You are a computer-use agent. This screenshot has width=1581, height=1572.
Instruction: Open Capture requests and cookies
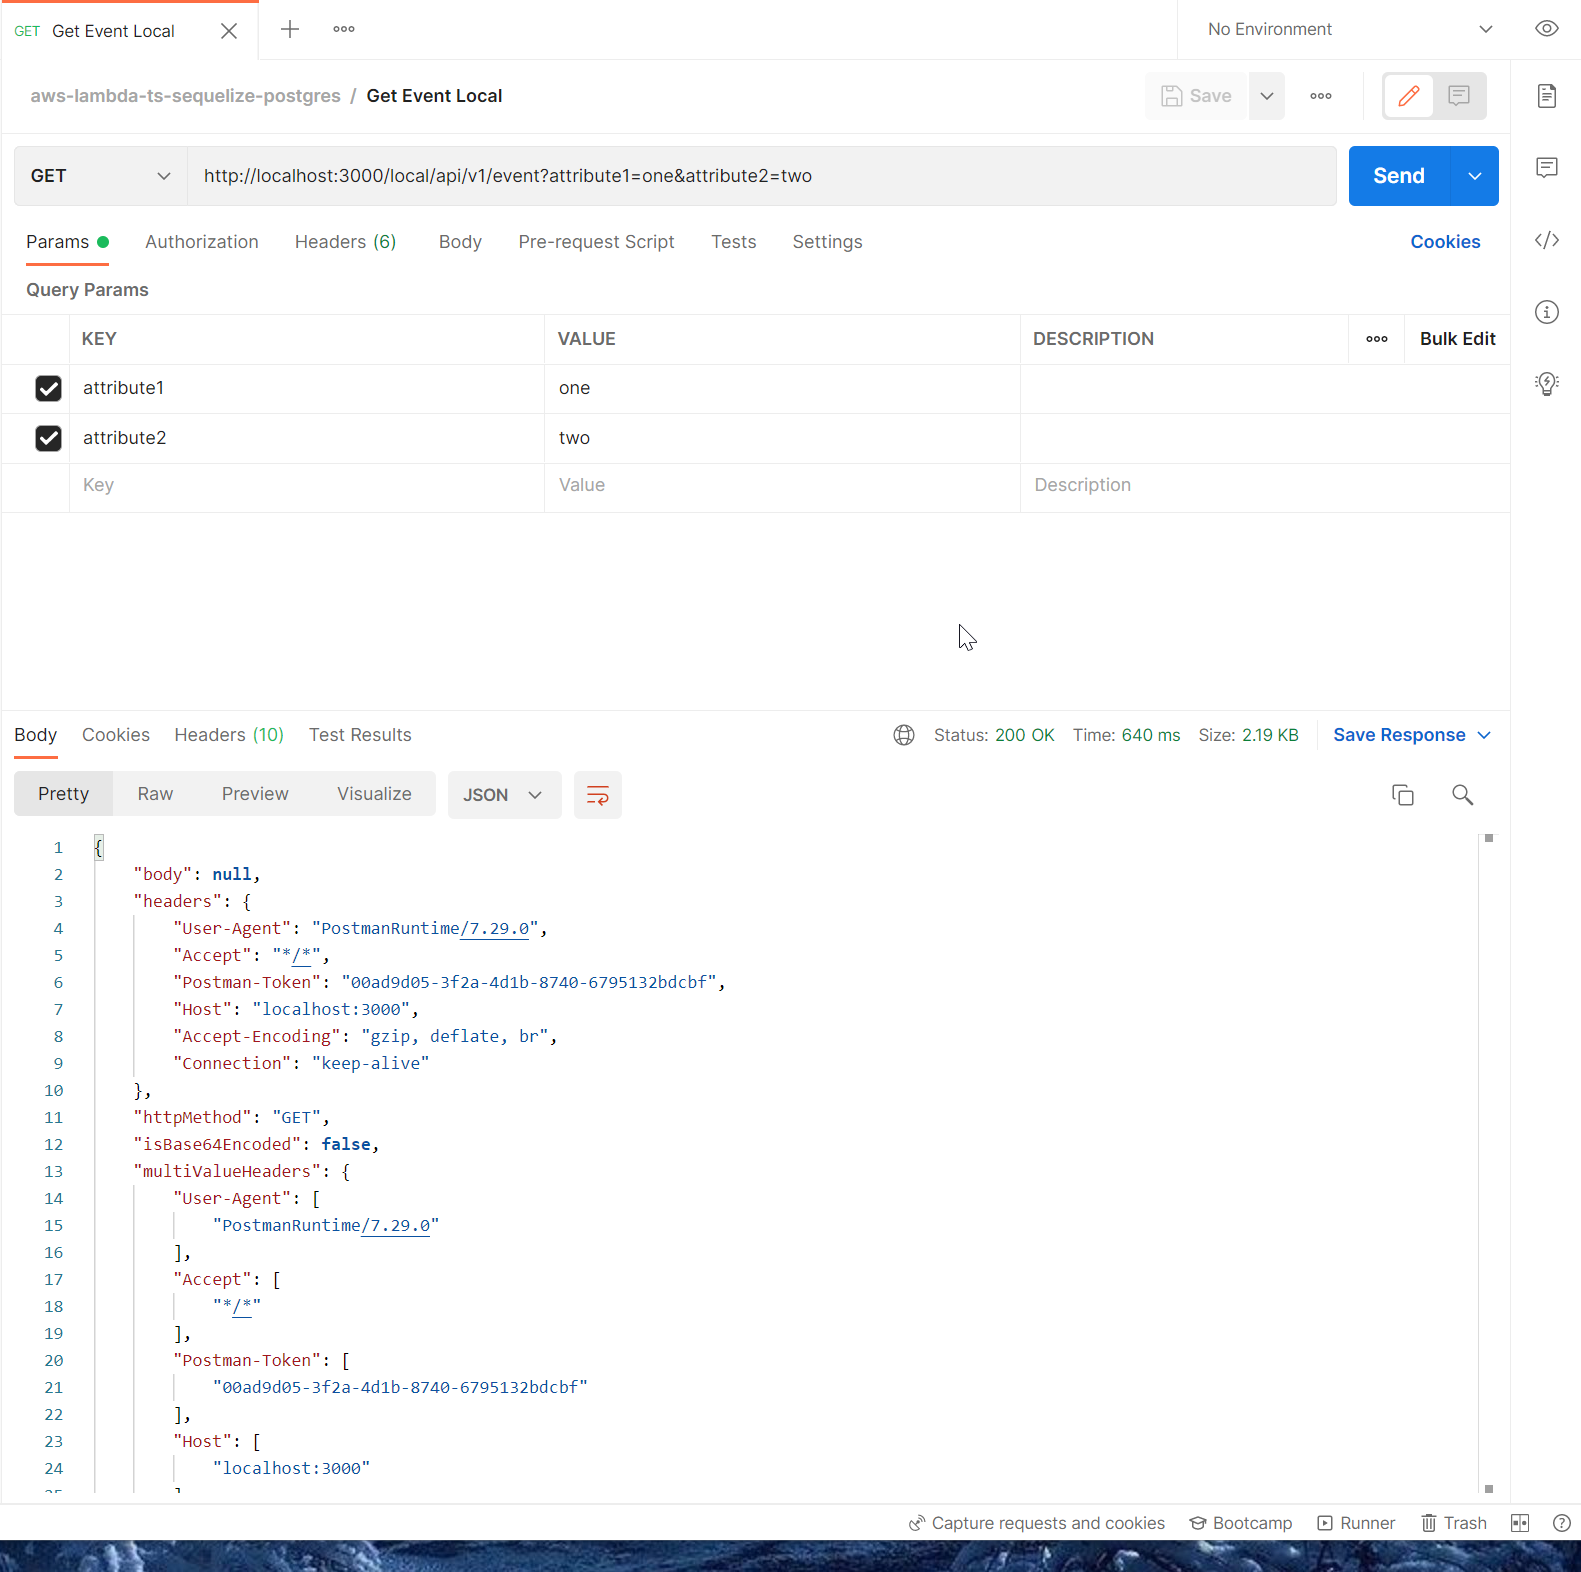pyautogui.click(x=1037, y=1523)
